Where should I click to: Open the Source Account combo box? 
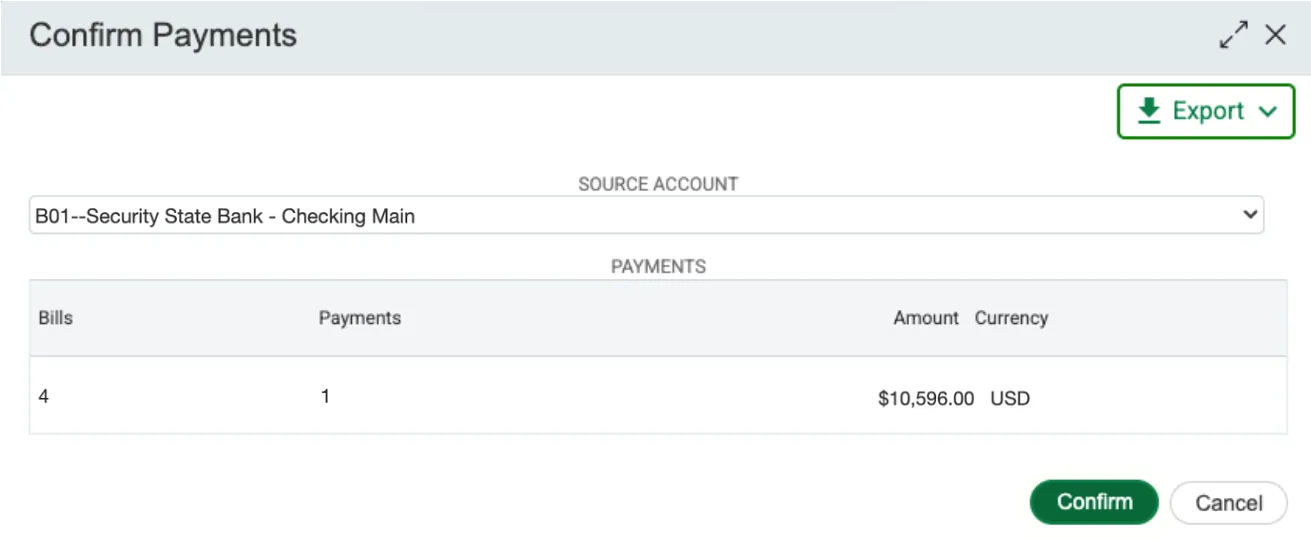(x=647, y=215)
